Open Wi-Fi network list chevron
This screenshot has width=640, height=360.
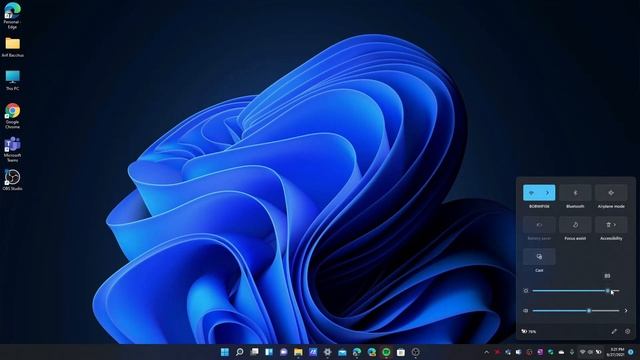[x=547, y=193]
